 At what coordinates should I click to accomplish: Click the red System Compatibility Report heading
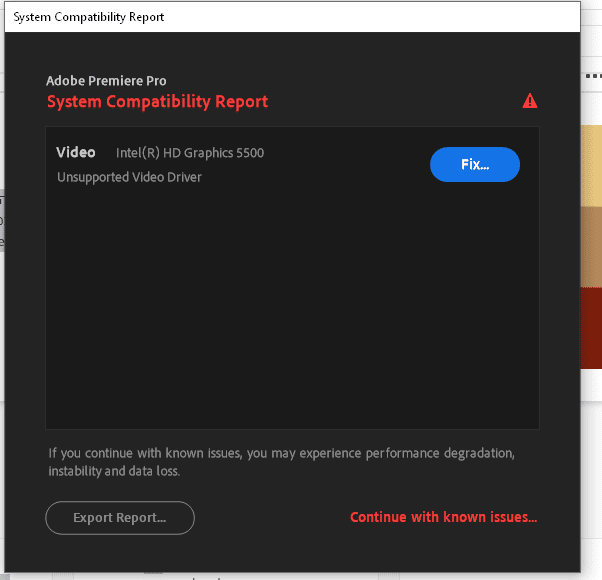(157, 102)
